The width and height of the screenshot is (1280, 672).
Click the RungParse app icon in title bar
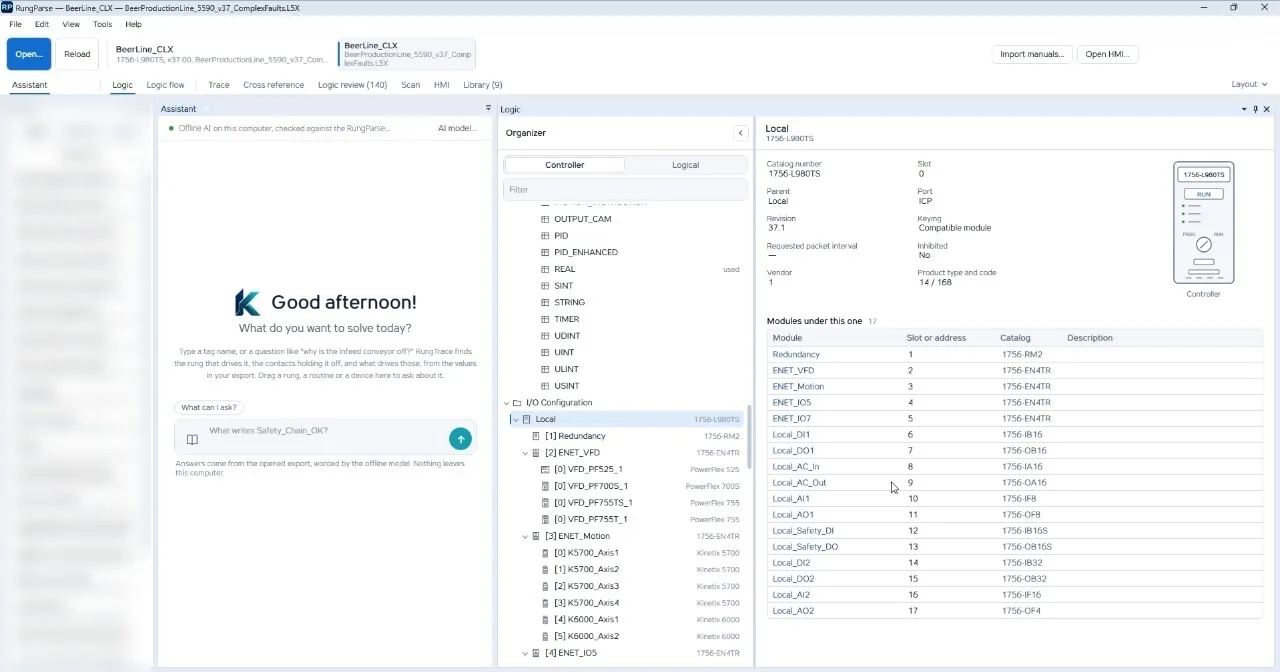pyautogui.click(x=7, y=7)
